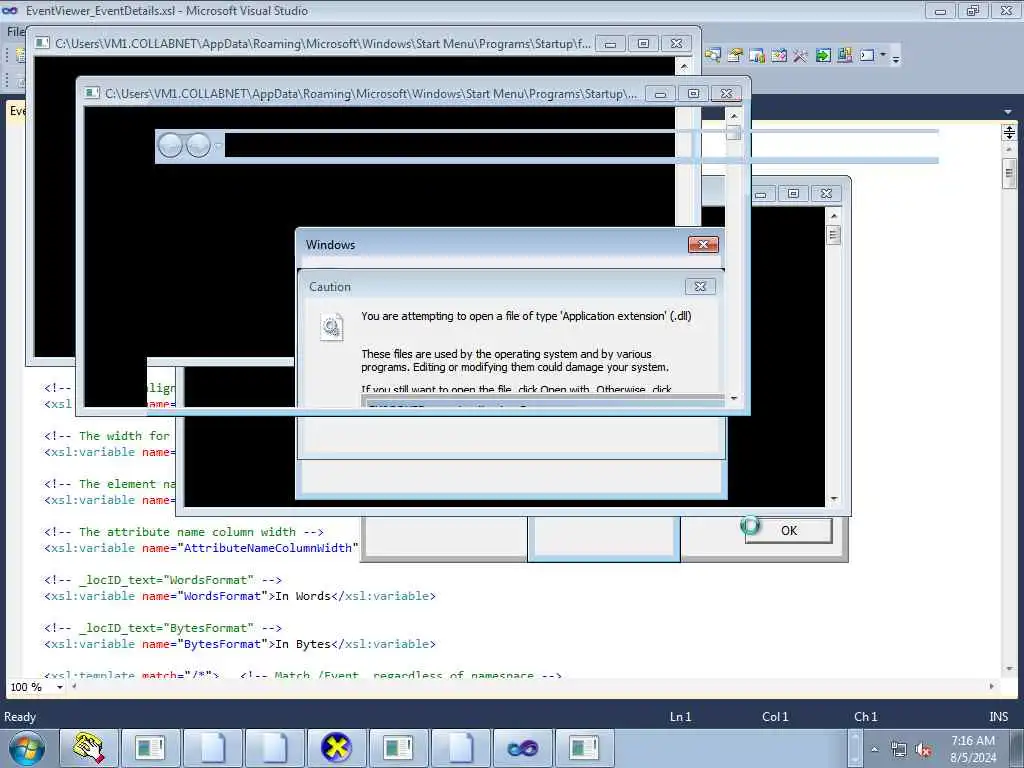This screenshot has width=1024, height=768.
Task: Click the 'The attribute name column width' comment
Action: pos(184,532)
